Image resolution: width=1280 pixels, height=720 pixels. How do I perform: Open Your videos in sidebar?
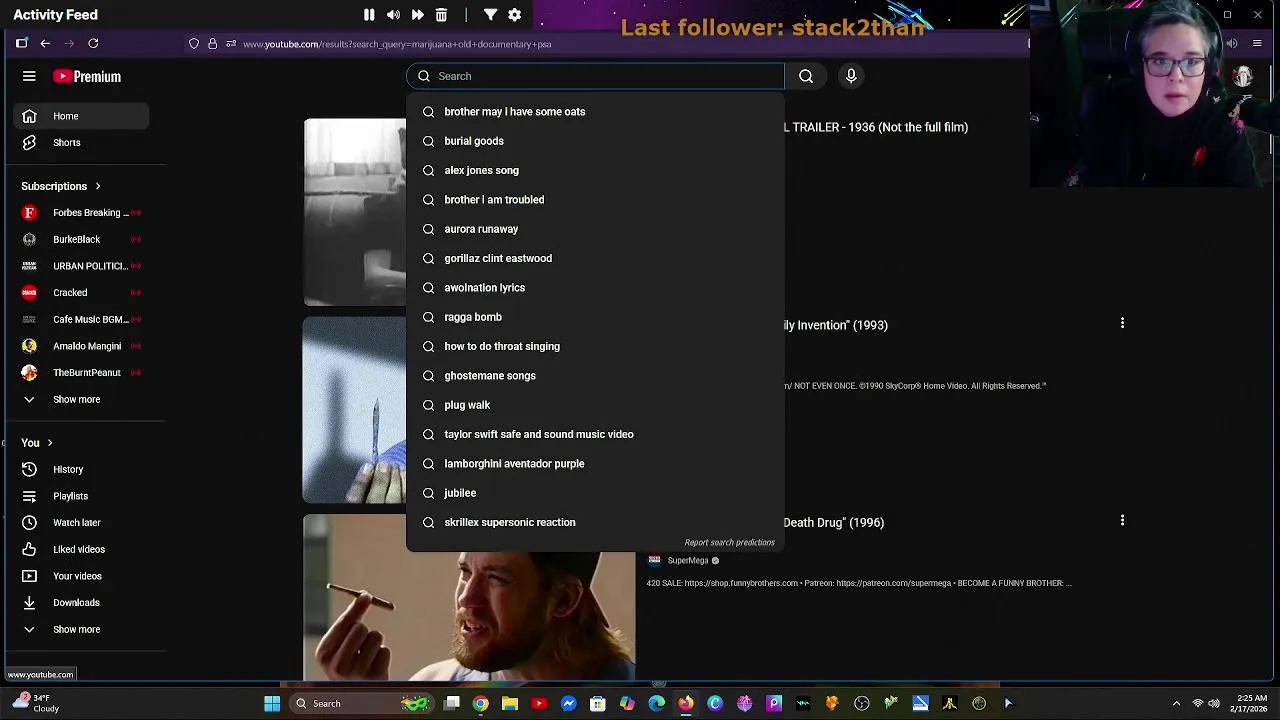(x=82, y=576)
